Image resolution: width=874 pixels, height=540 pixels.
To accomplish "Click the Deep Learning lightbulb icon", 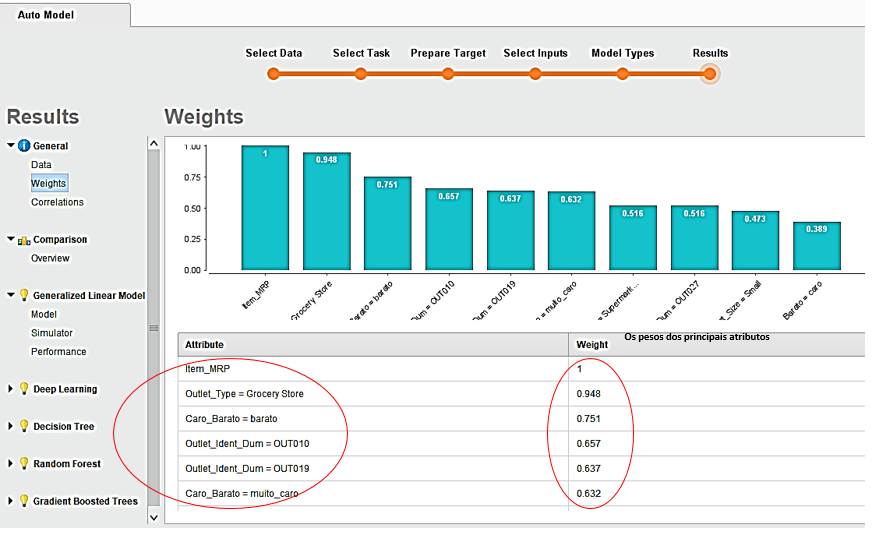I will click(x=24, y=388).
